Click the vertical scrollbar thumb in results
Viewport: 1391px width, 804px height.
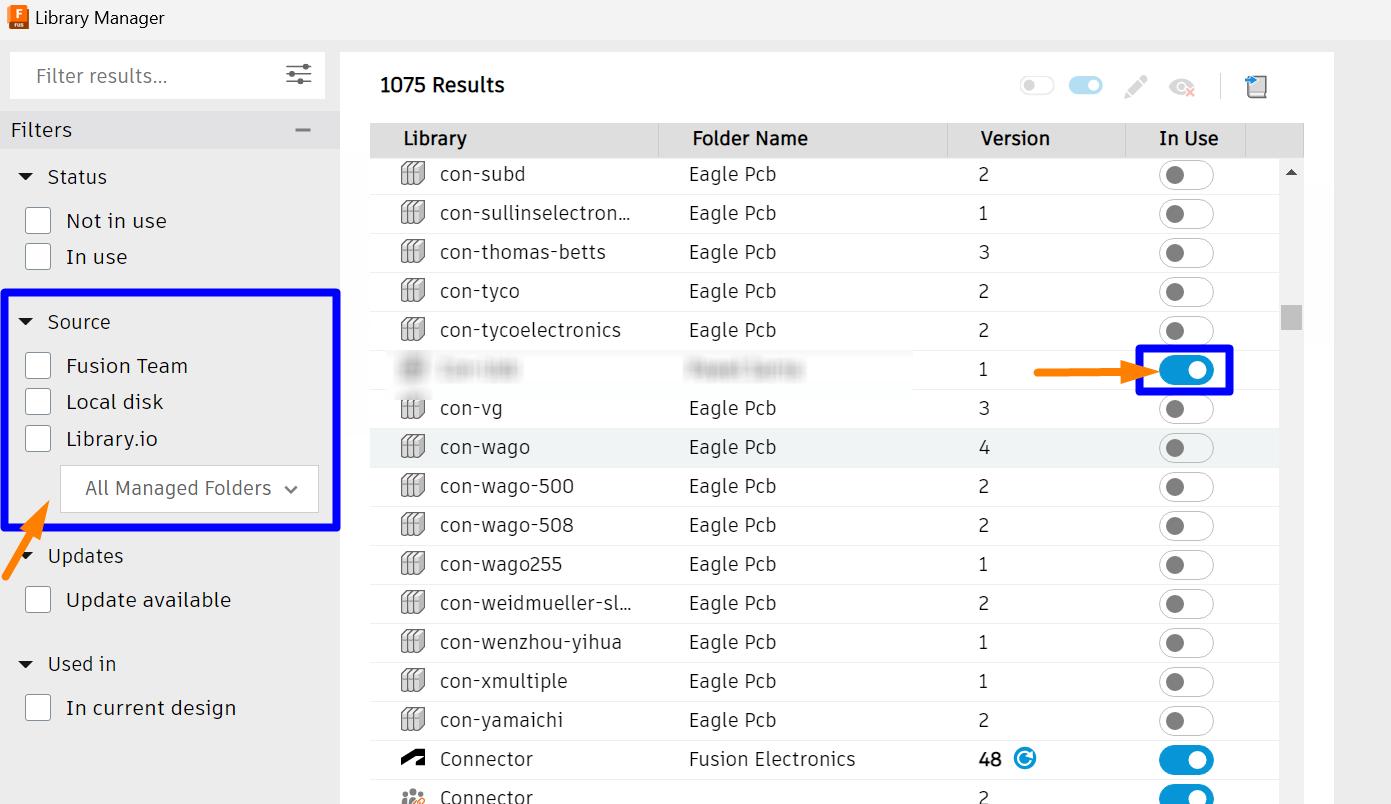pos(1291,317)
